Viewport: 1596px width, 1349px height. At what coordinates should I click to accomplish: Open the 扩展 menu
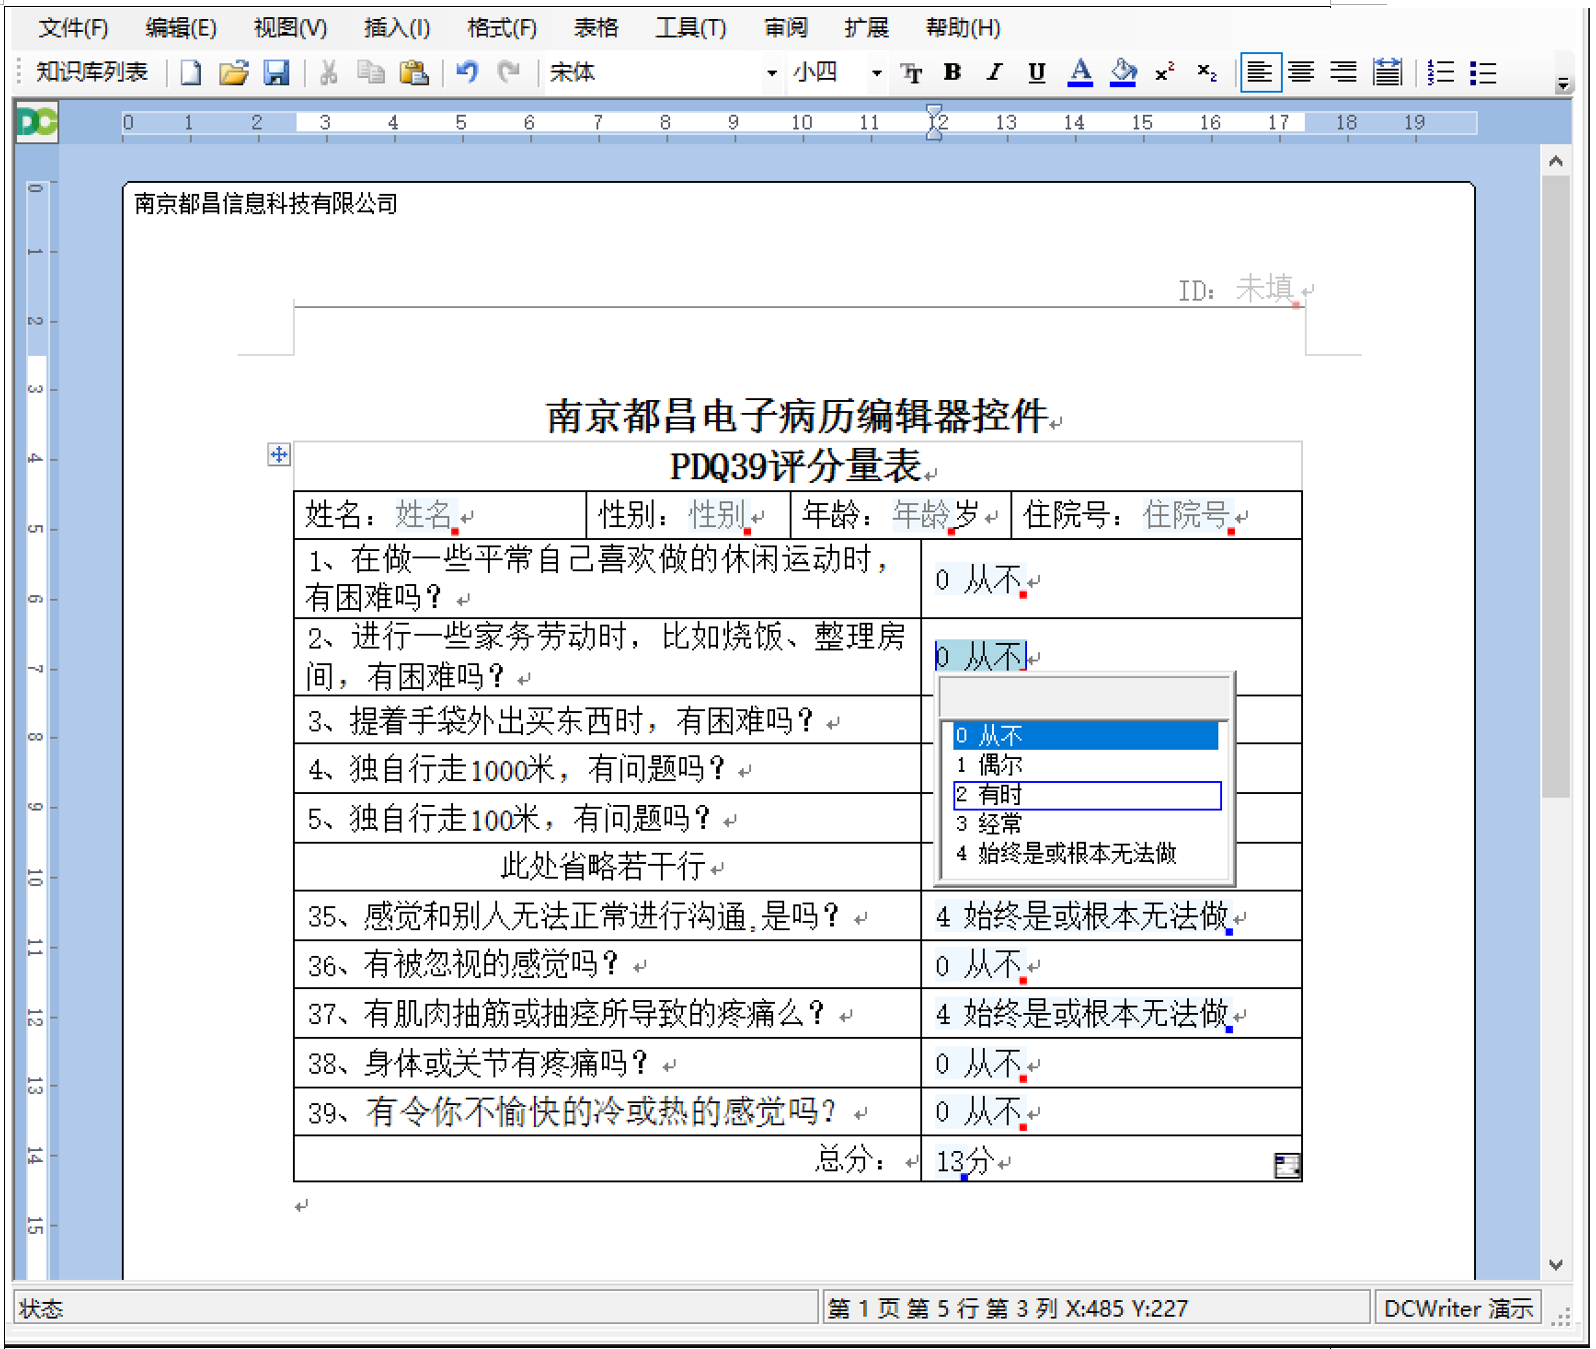[x=866, y=28]
